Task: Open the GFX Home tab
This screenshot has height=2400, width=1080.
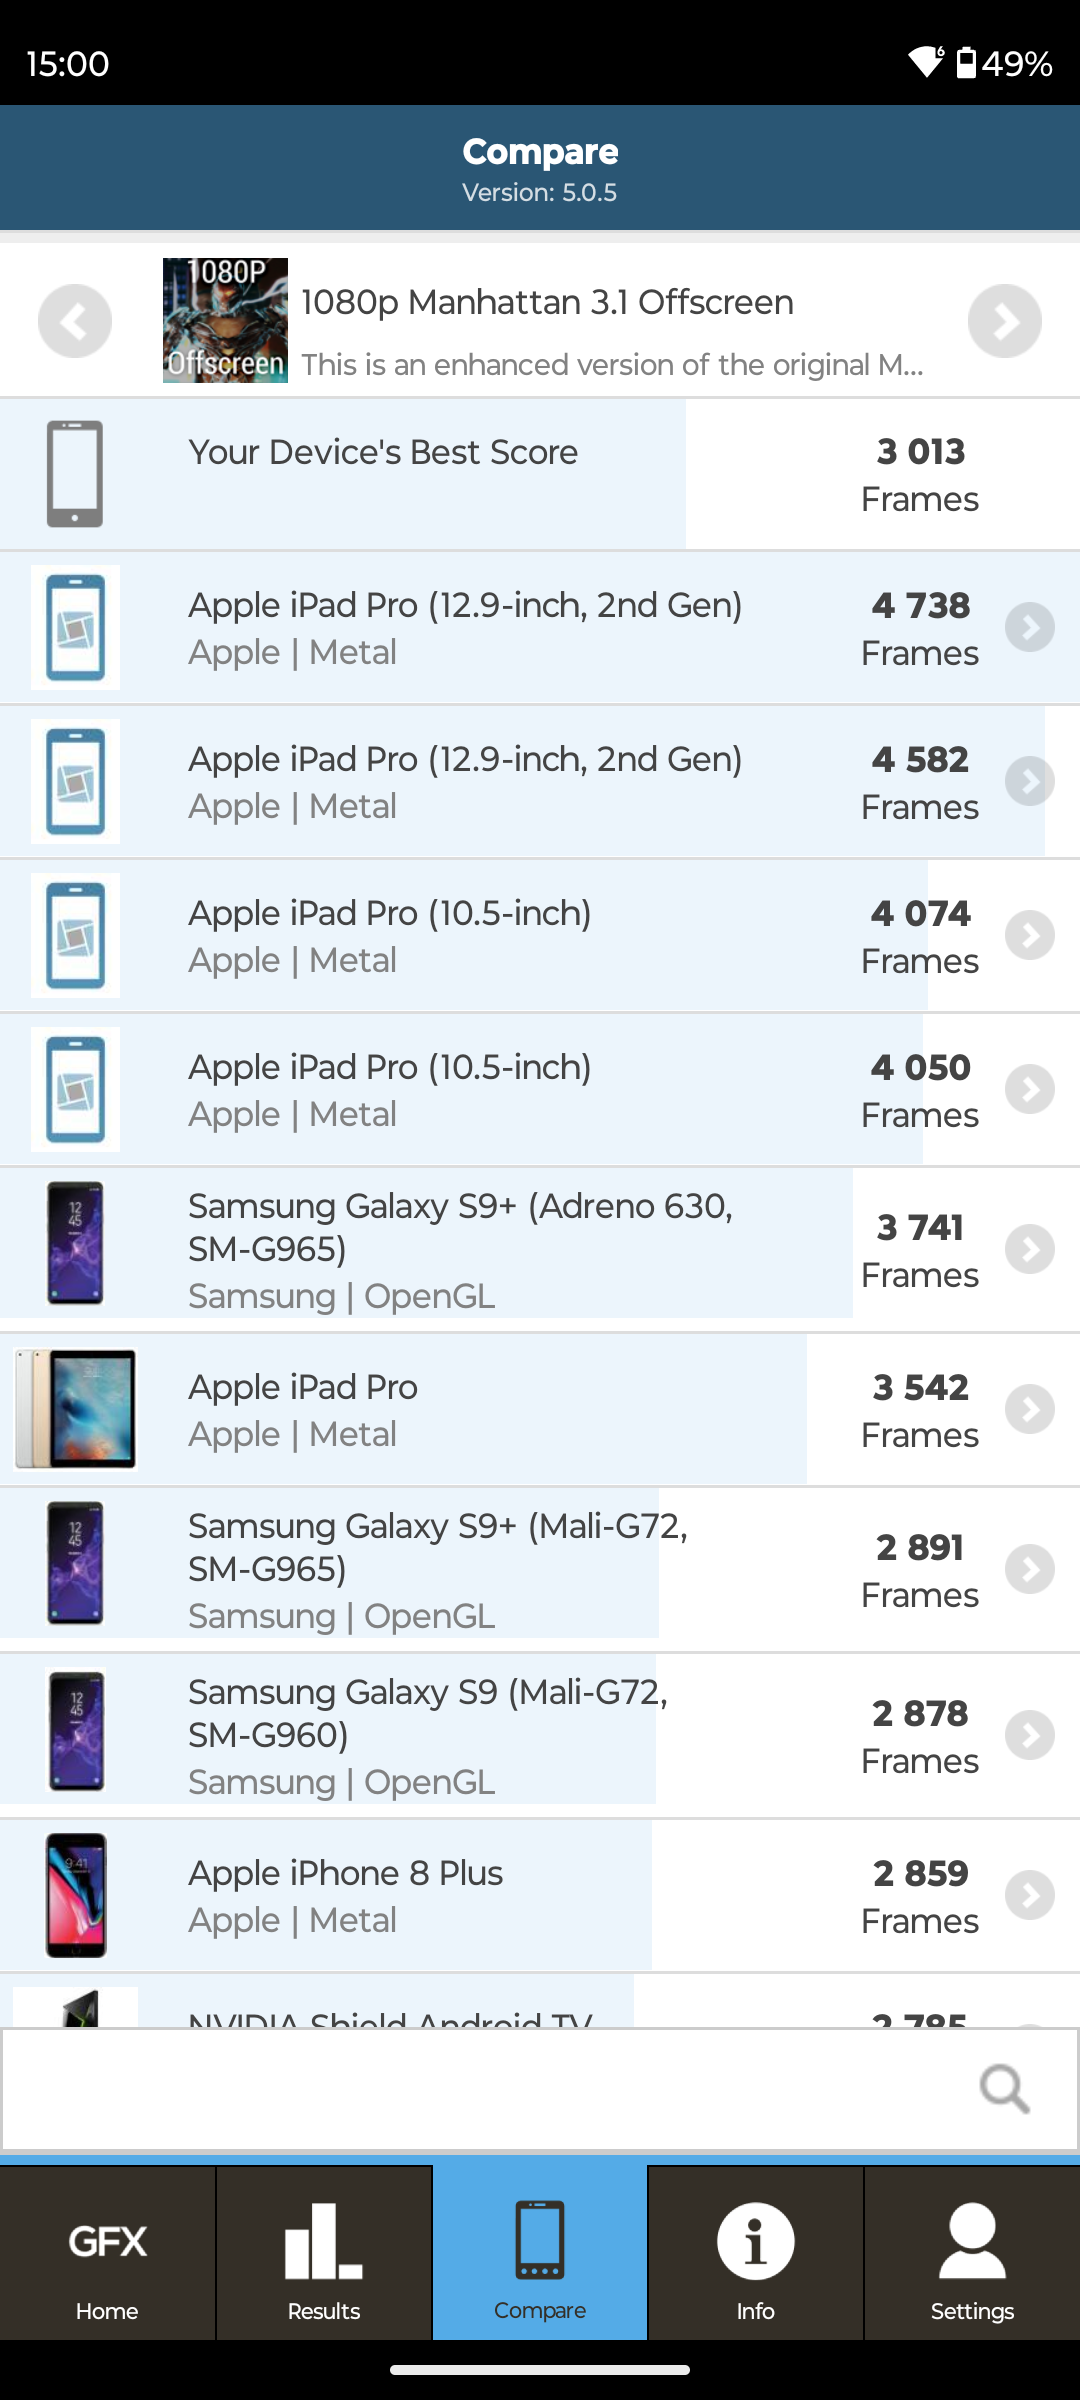Action: (x=107, y=2254)
